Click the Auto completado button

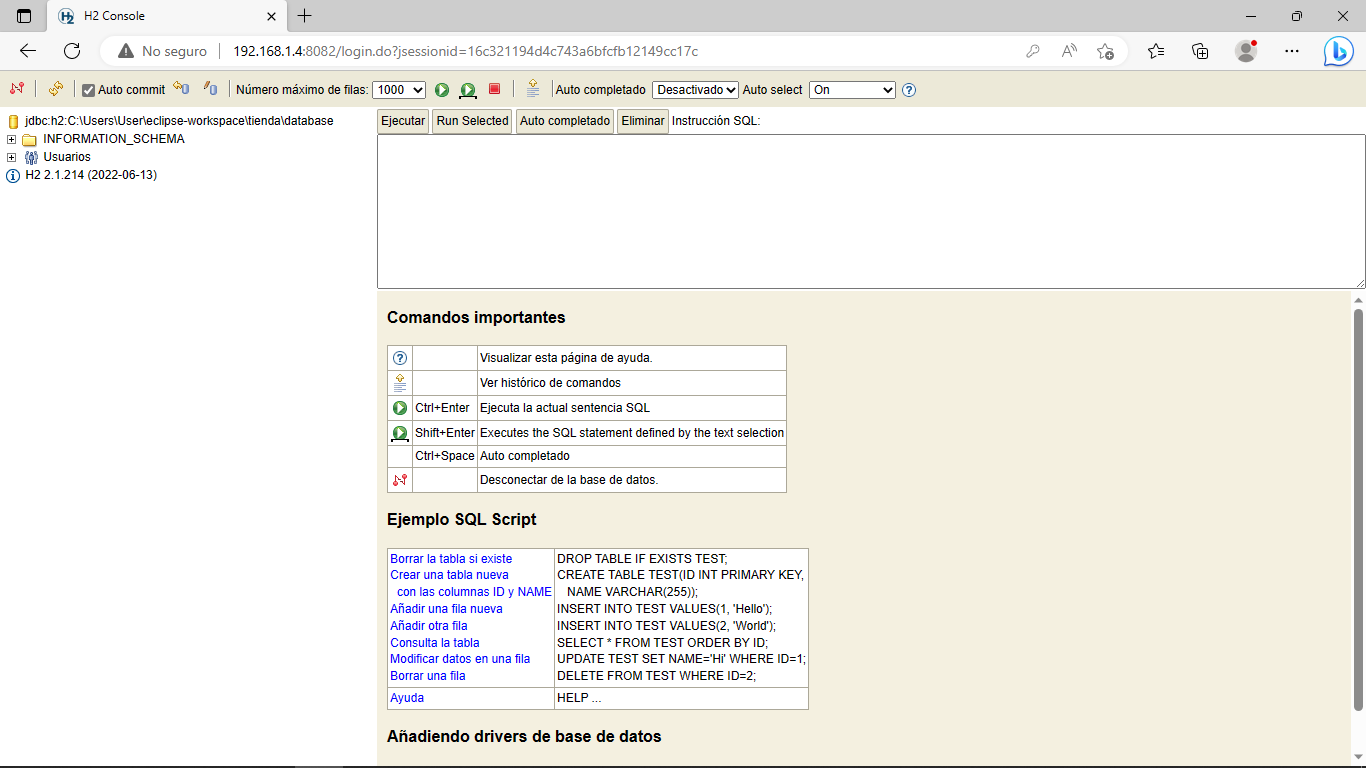[565, 121]
